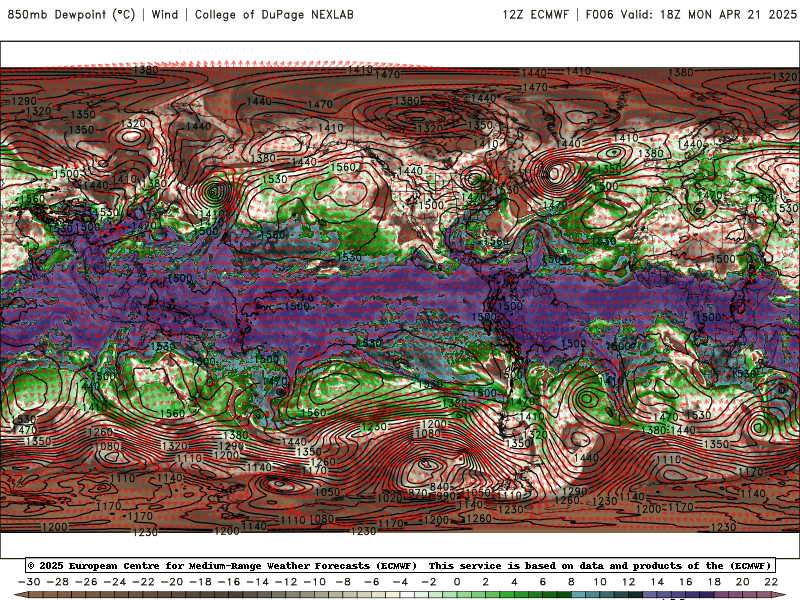Click the 'F006 Valid: 18Z MON APR 21 2025' text
800x600 pixels.
(691, 14)
